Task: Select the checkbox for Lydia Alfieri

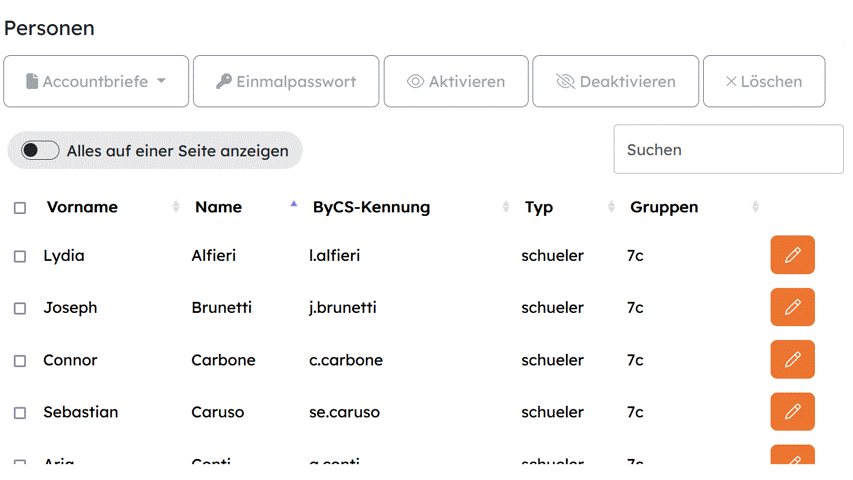Action: 20,256
